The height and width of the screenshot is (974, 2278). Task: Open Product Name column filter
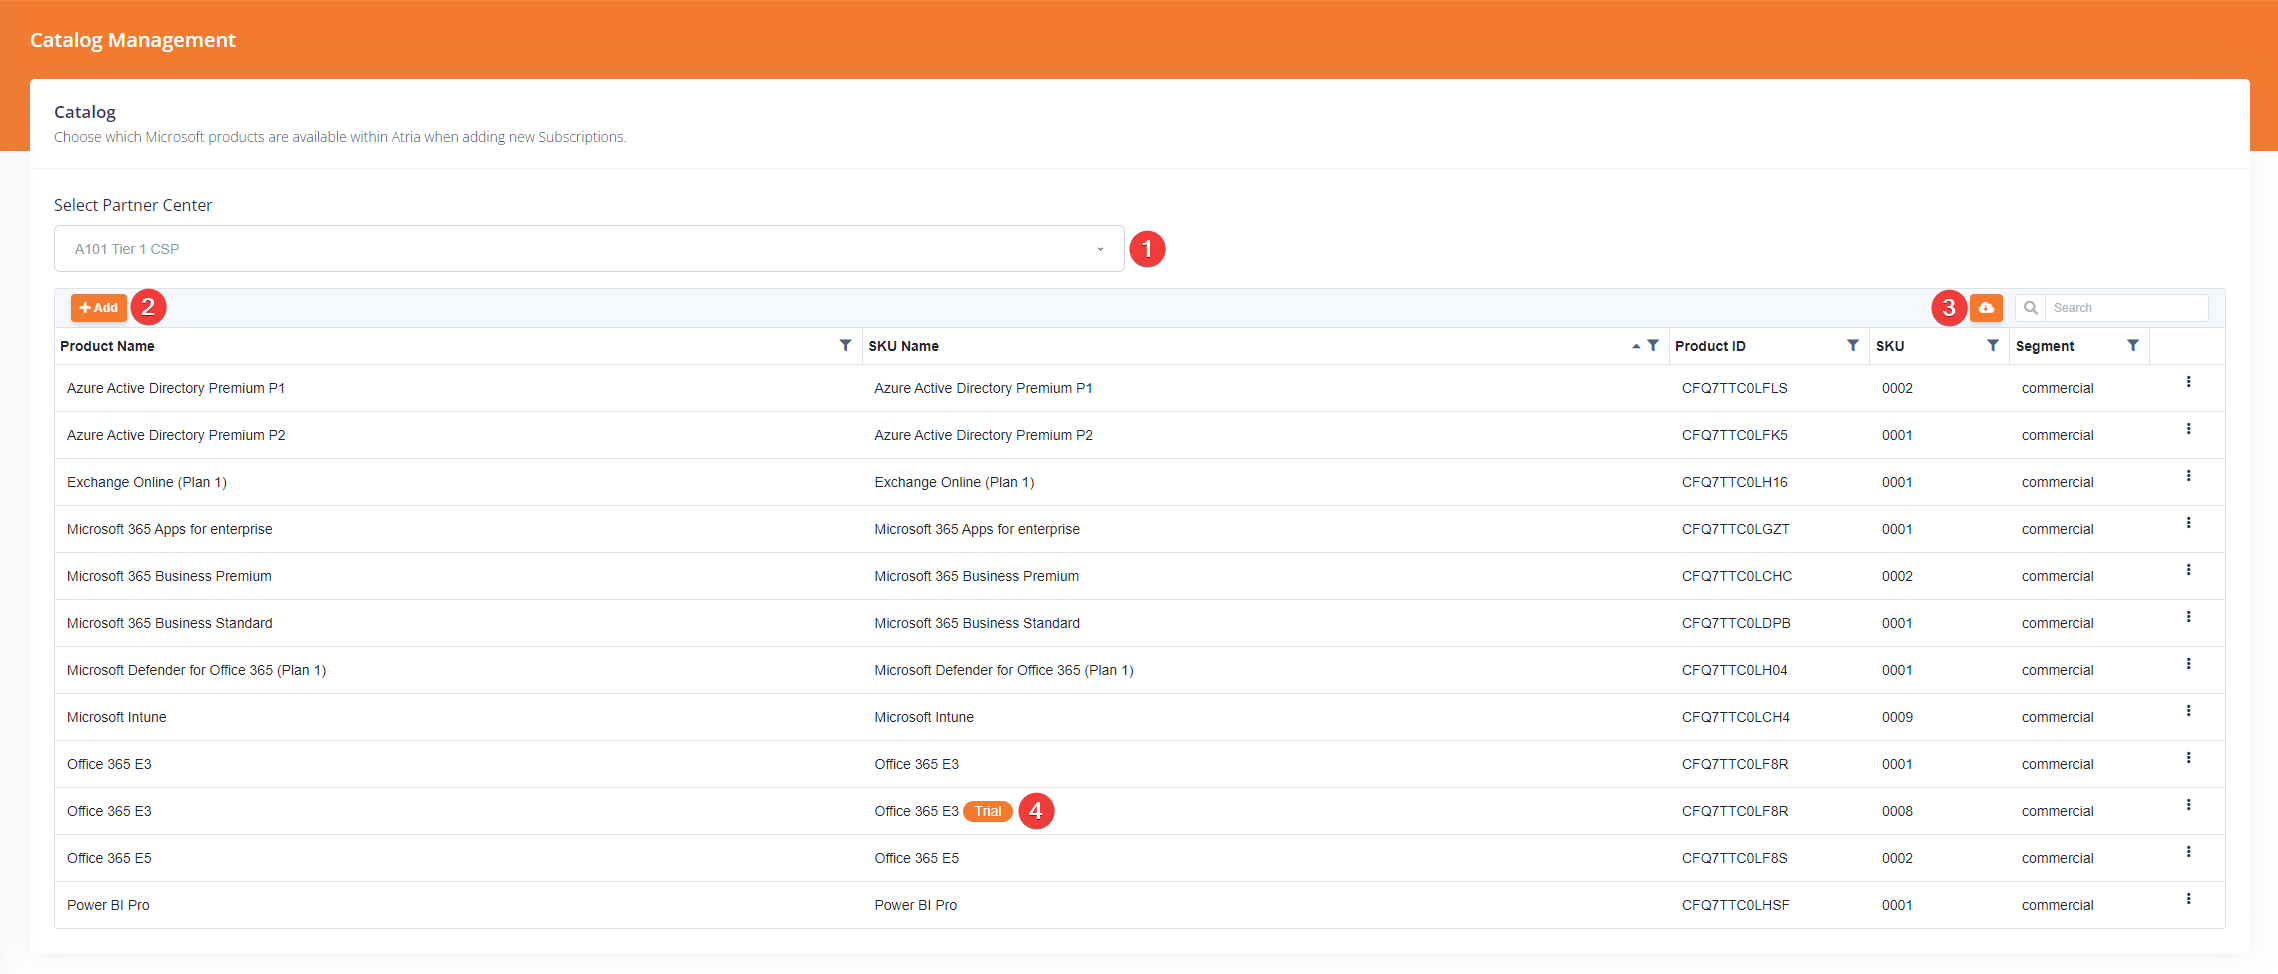(845, 345)
